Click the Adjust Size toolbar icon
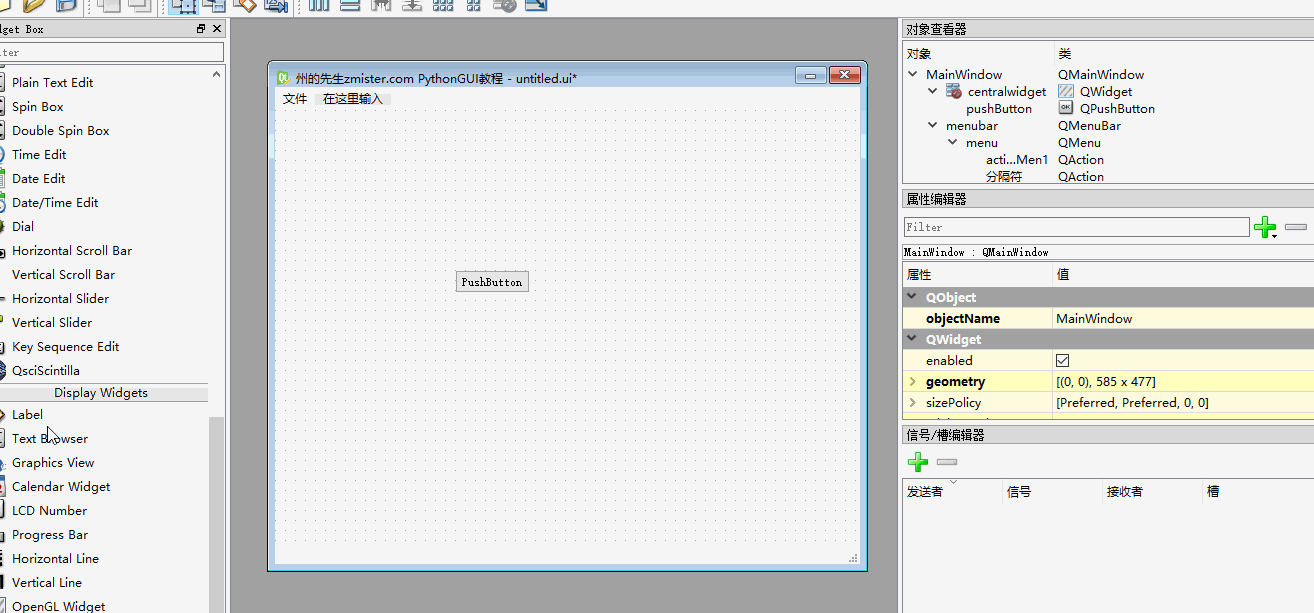This screenshot has height=613, width=1314. [x=535, y=6]
